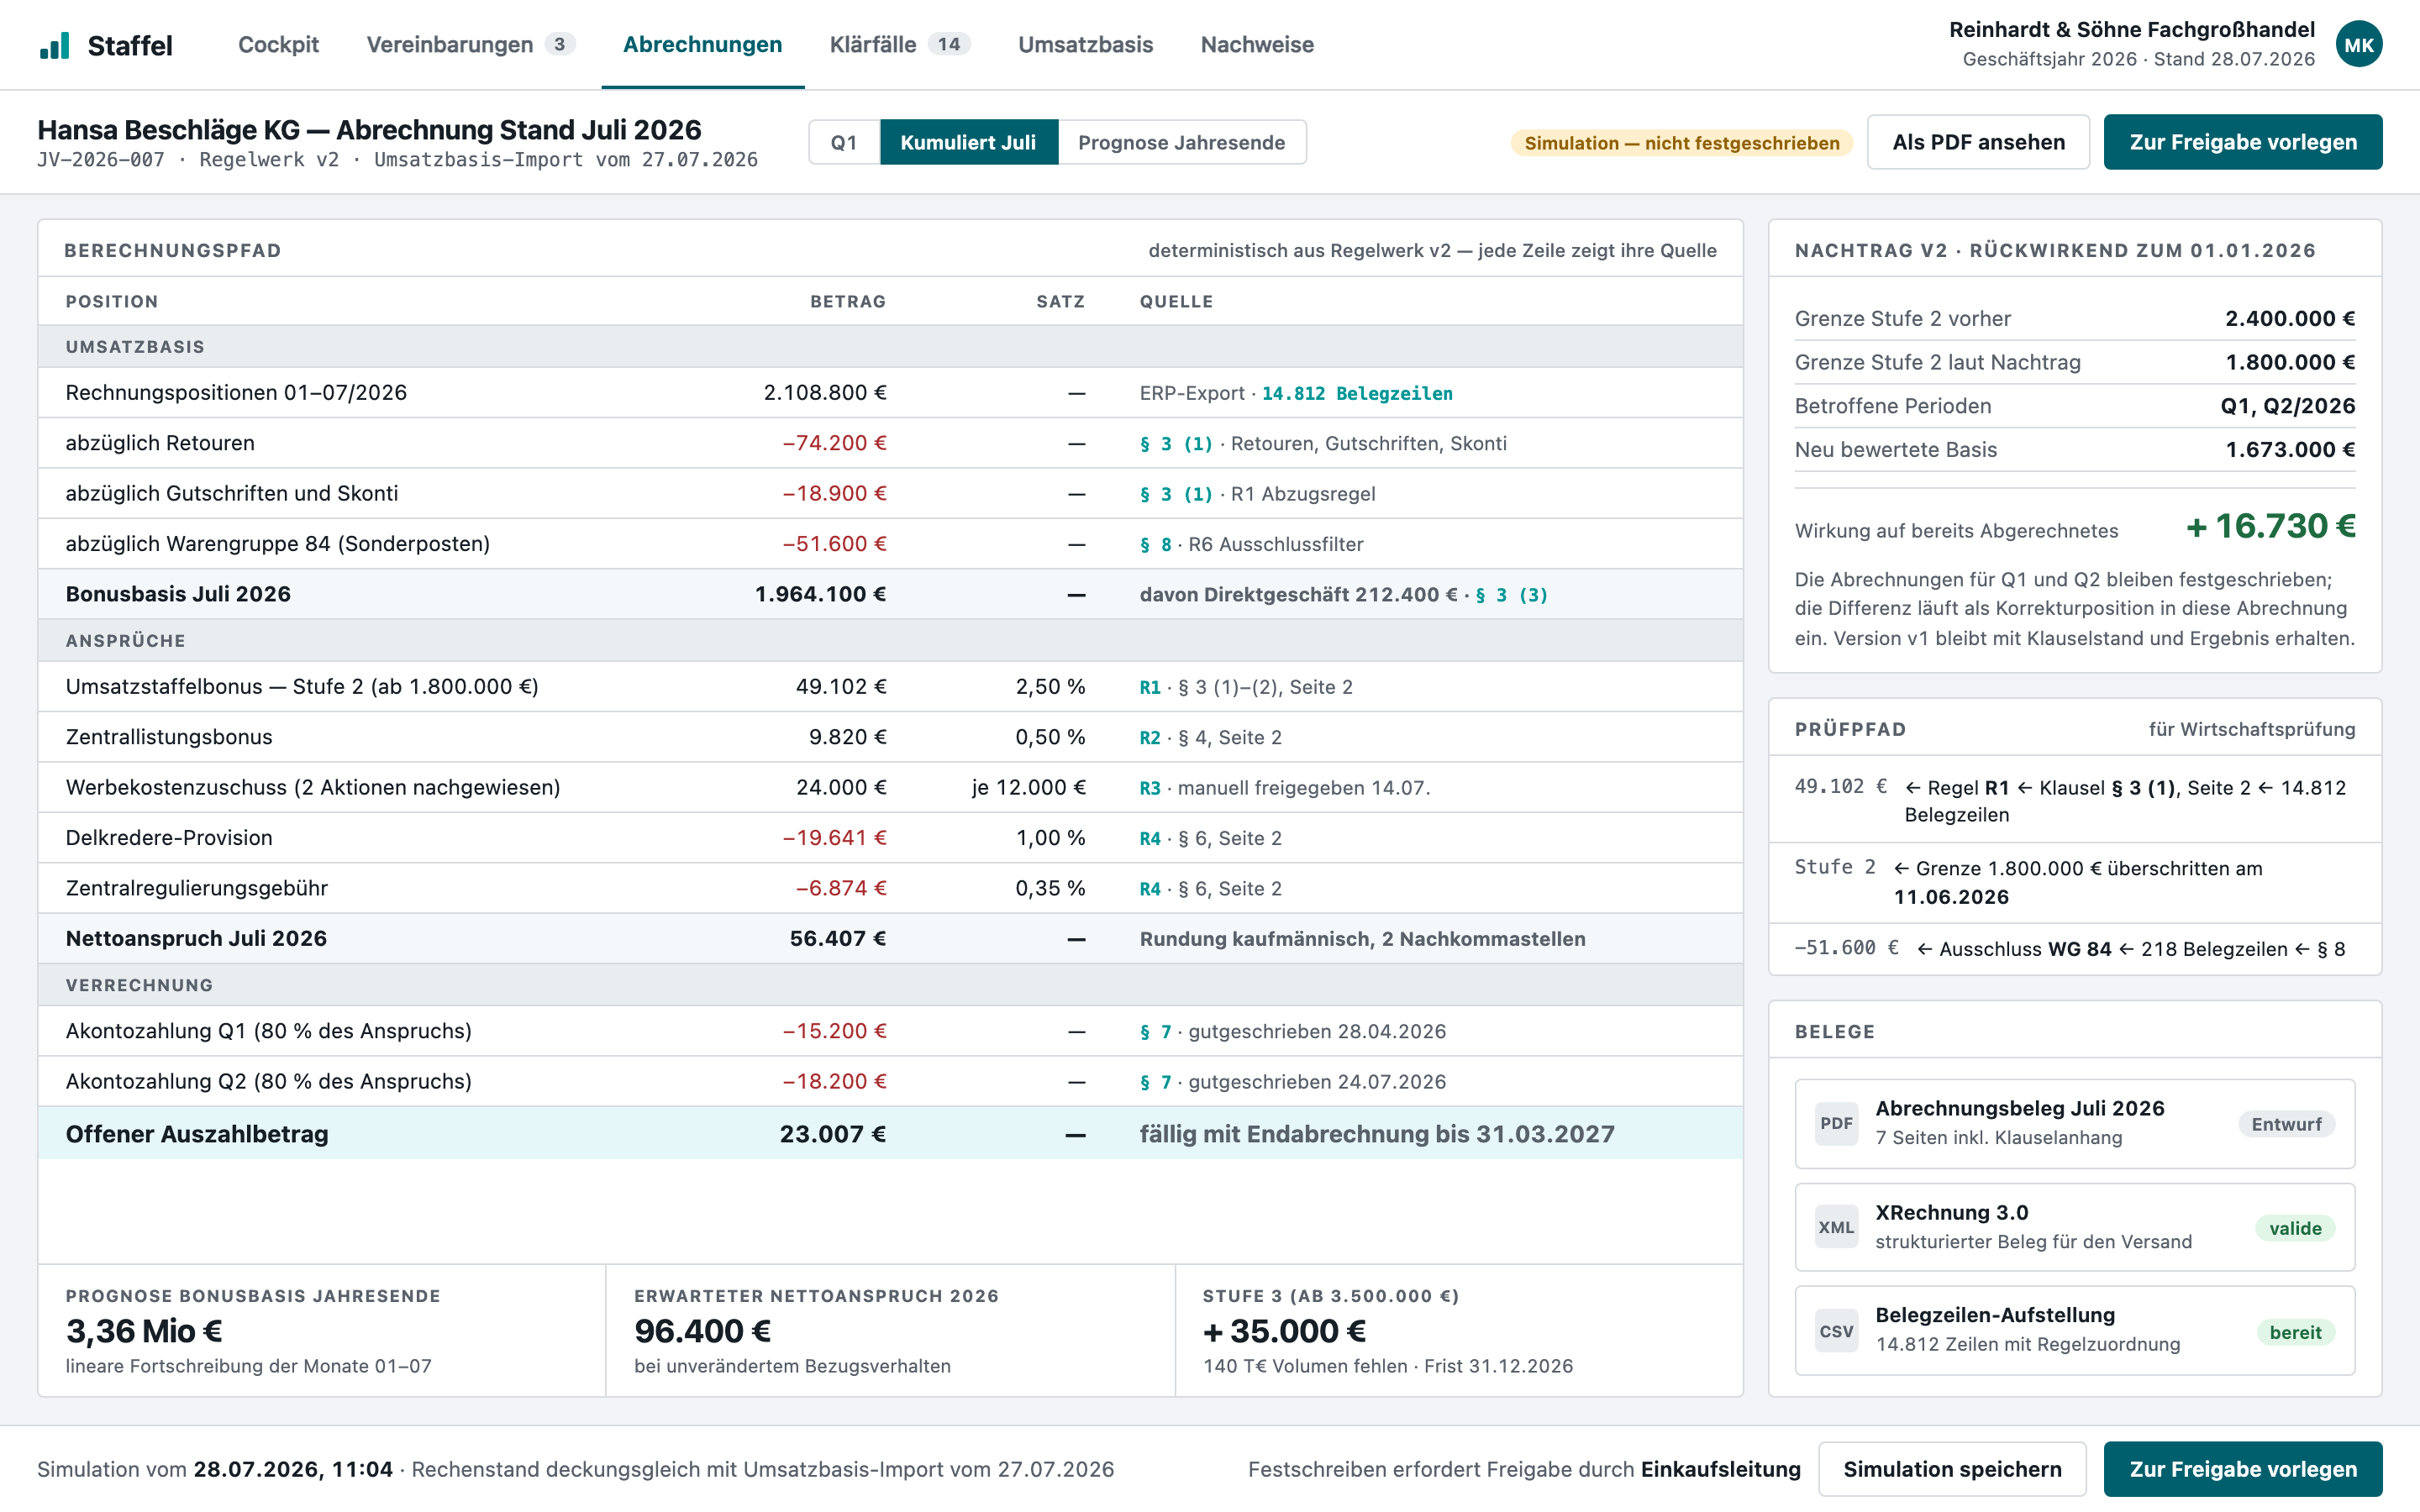Screen dimensions: 2420x1512
Task: Click Reinhardt & Söhne Fachgroßhandel company name
Action: pos(2132,29)
